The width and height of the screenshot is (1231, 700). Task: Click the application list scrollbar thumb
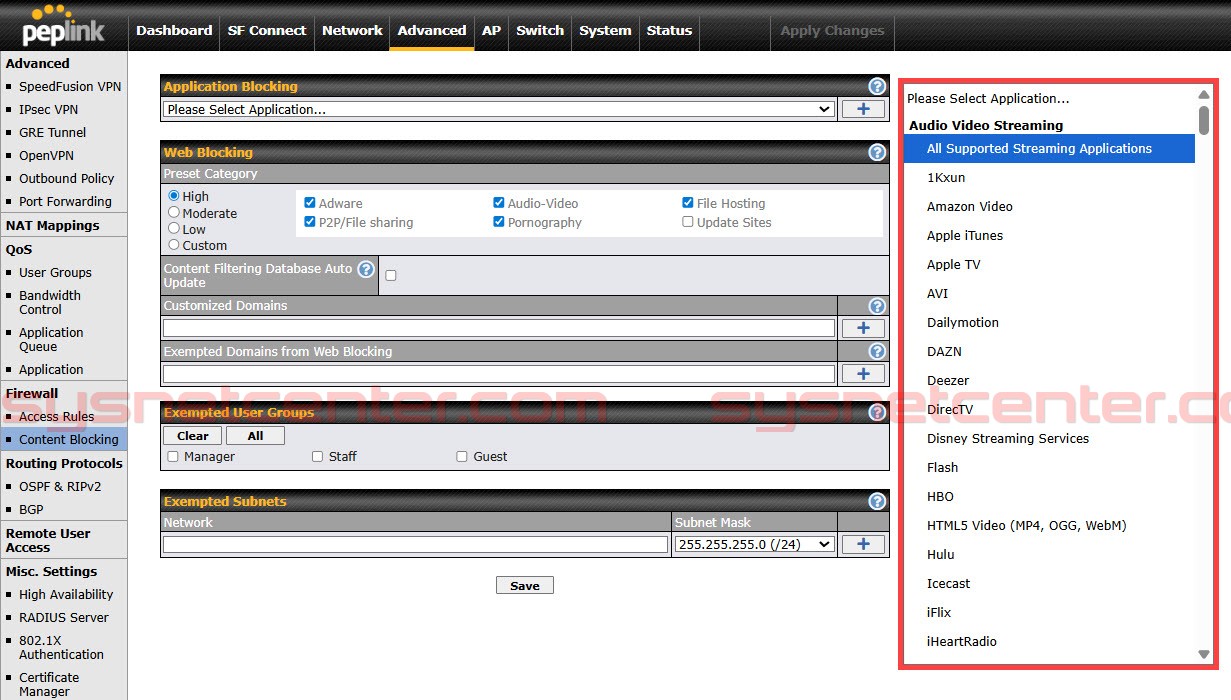1204,119
